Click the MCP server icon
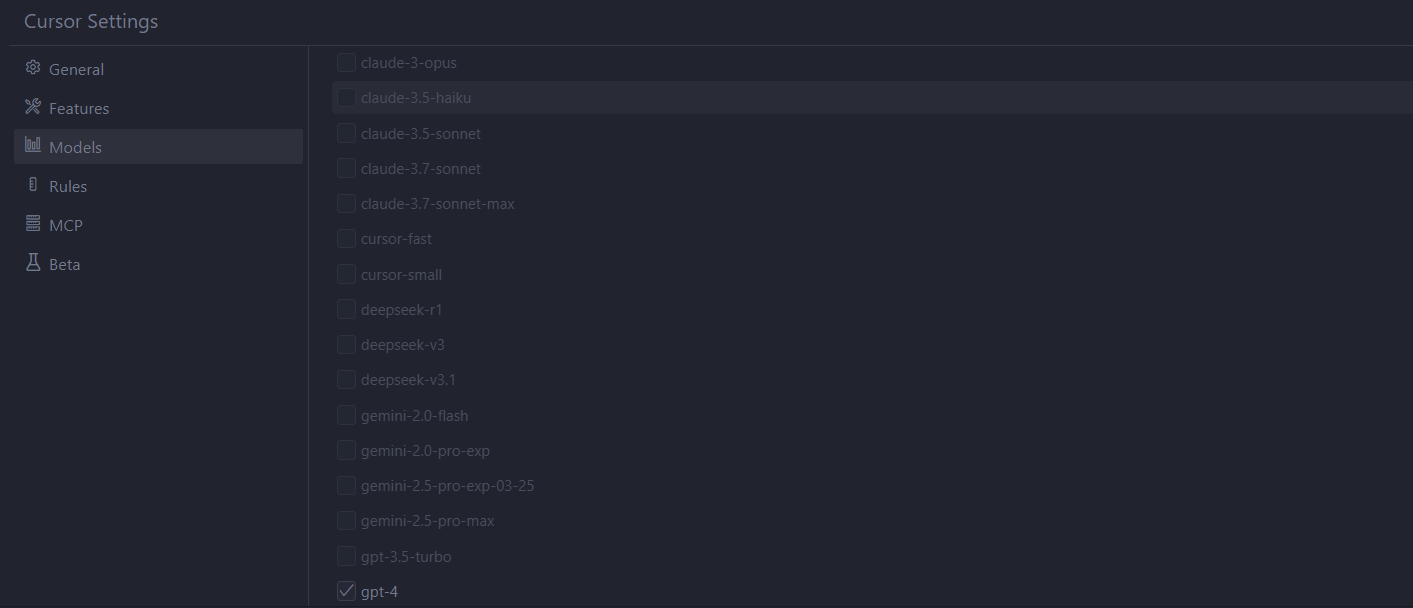Viewport: 1413px width, 608px height. (x=33, y=224)
